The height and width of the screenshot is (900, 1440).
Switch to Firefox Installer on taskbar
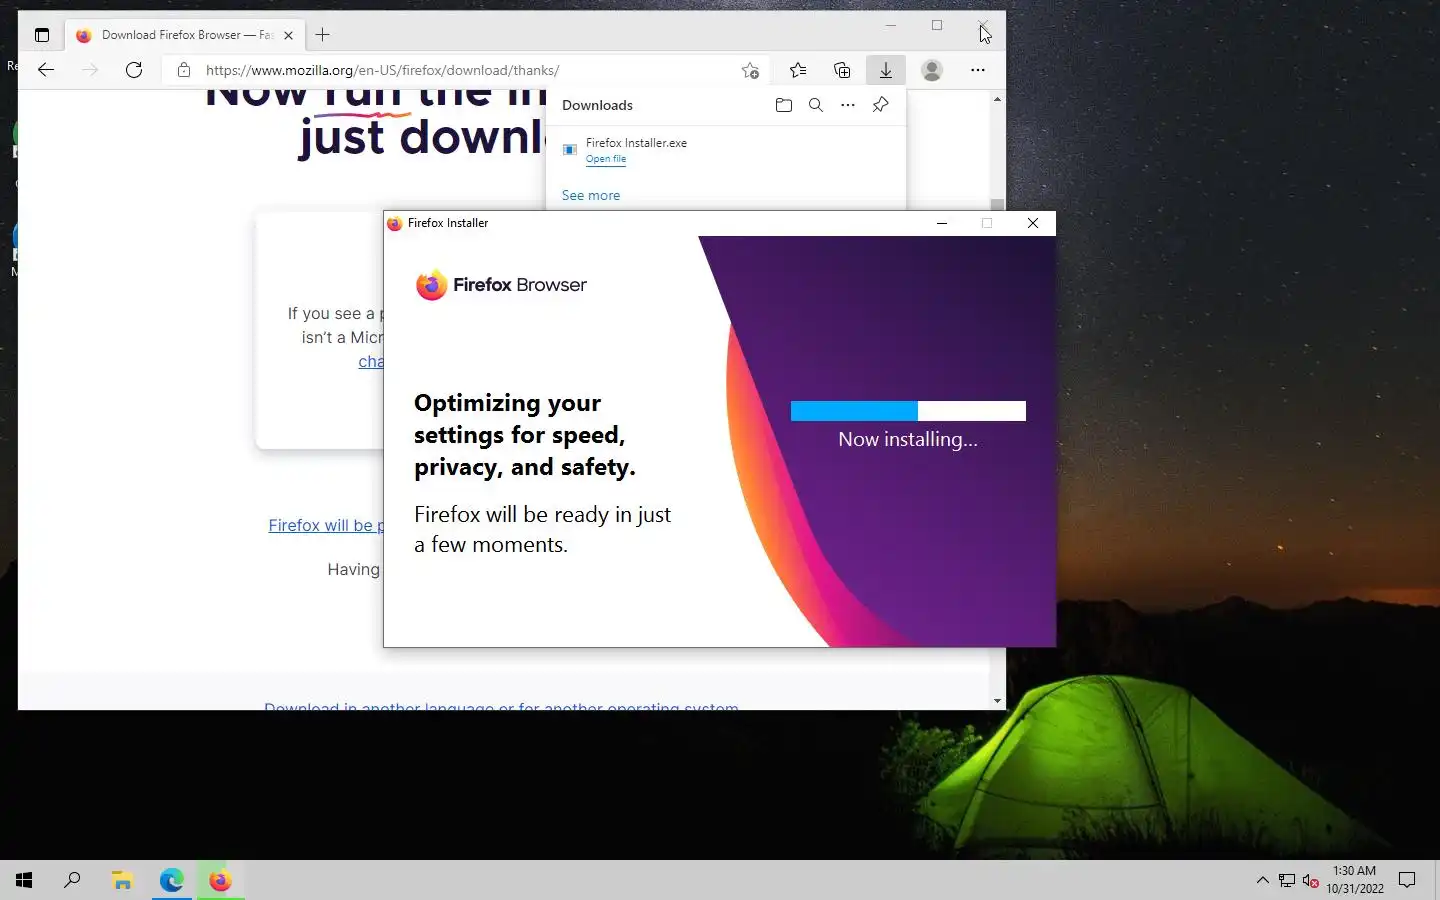click(220, 880)
